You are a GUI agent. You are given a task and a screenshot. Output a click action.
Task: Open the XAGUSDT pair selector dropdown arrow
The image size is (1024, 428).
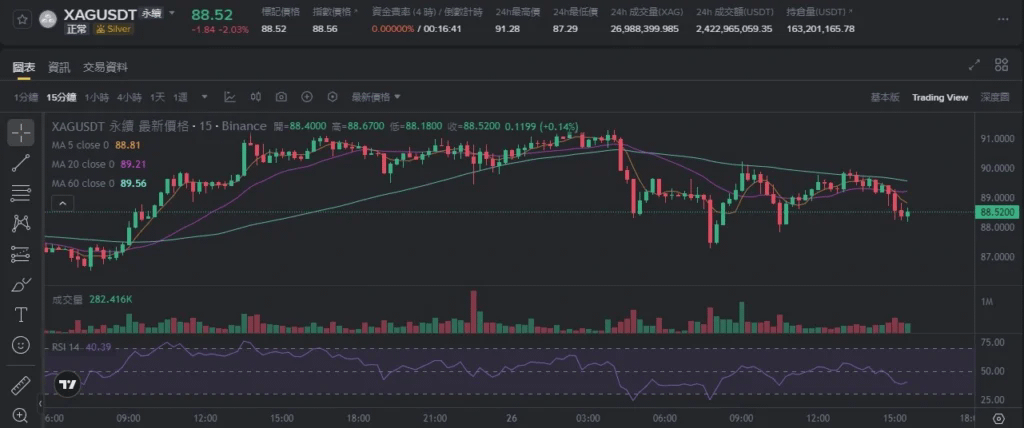(172, 13)
